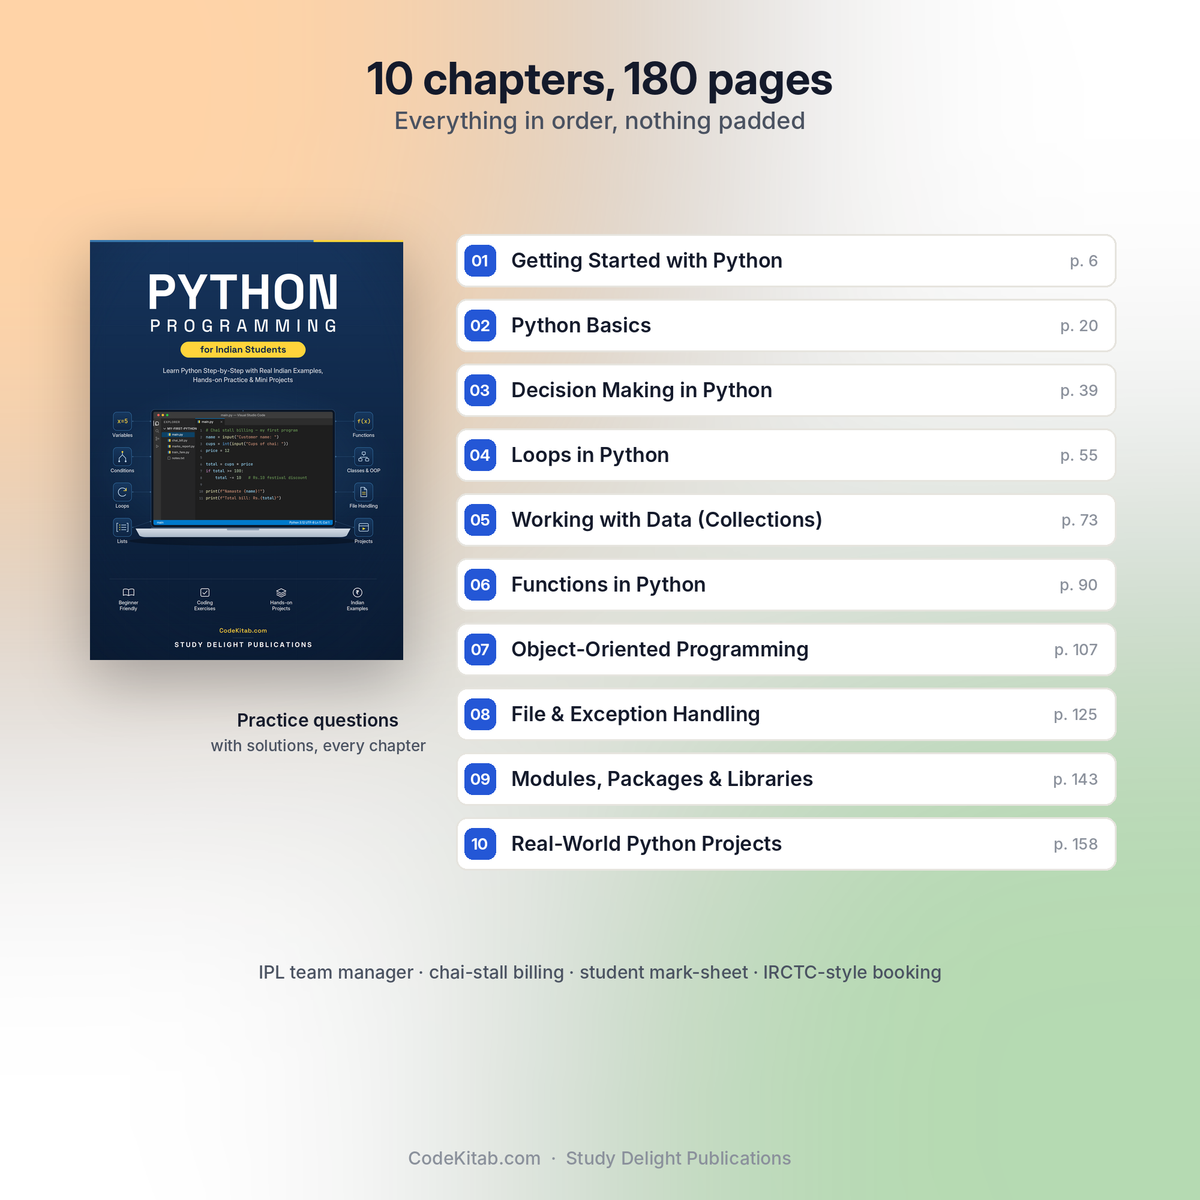
Task: Click the 04 chapter number badge
Action: 480,455
